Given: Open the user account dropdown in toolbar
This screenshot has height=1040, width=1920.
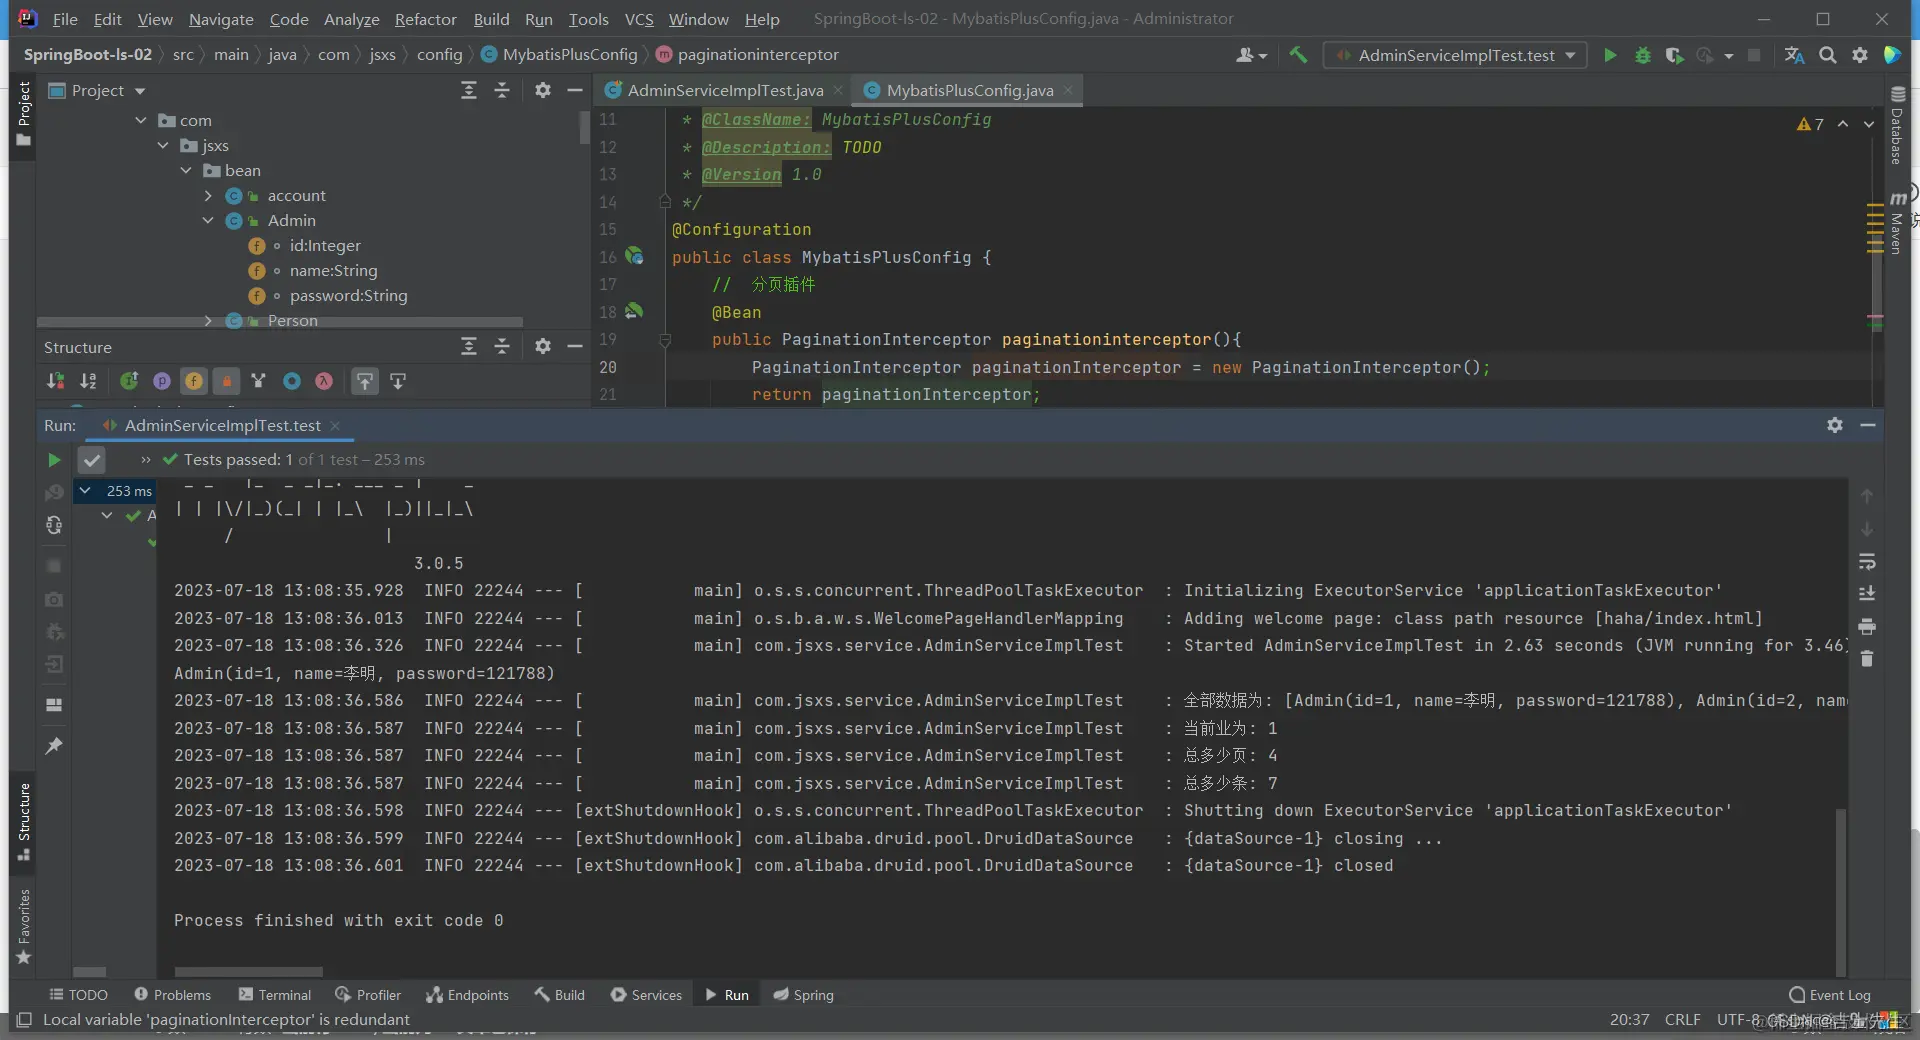Looking at the screenshot, I should (1251, 55).
